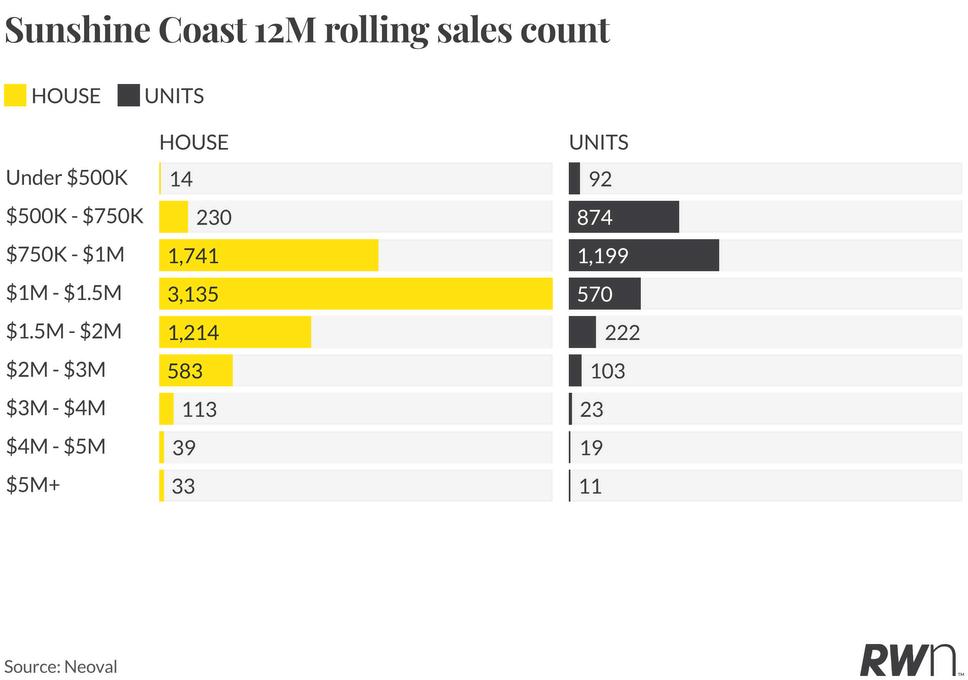Click the $1M - $1.5M row label
Image resolution: width=968 pixels, height=680 pixels.
click(x=64, y=293)
